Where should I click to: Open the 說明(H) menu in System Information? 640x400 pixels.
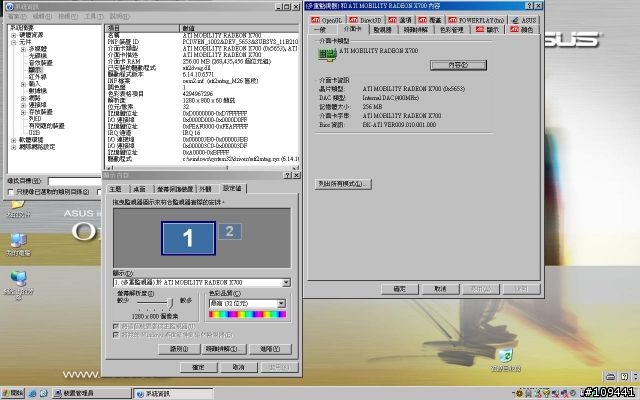120,16
